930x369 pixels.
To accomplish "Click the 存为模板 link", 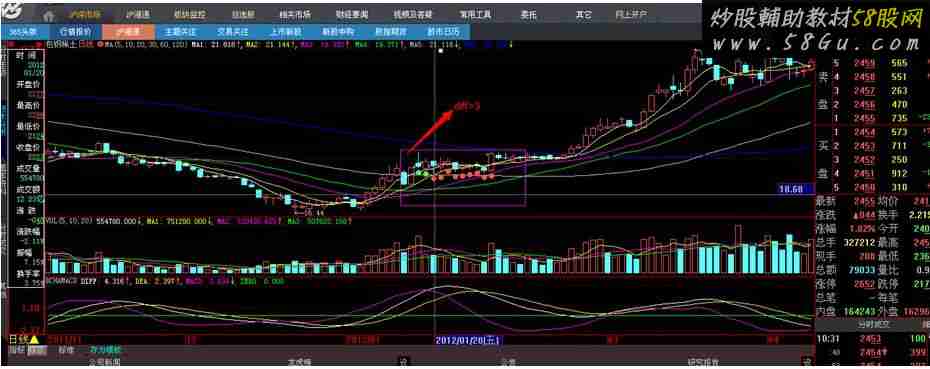I will (x=105, y=350).
